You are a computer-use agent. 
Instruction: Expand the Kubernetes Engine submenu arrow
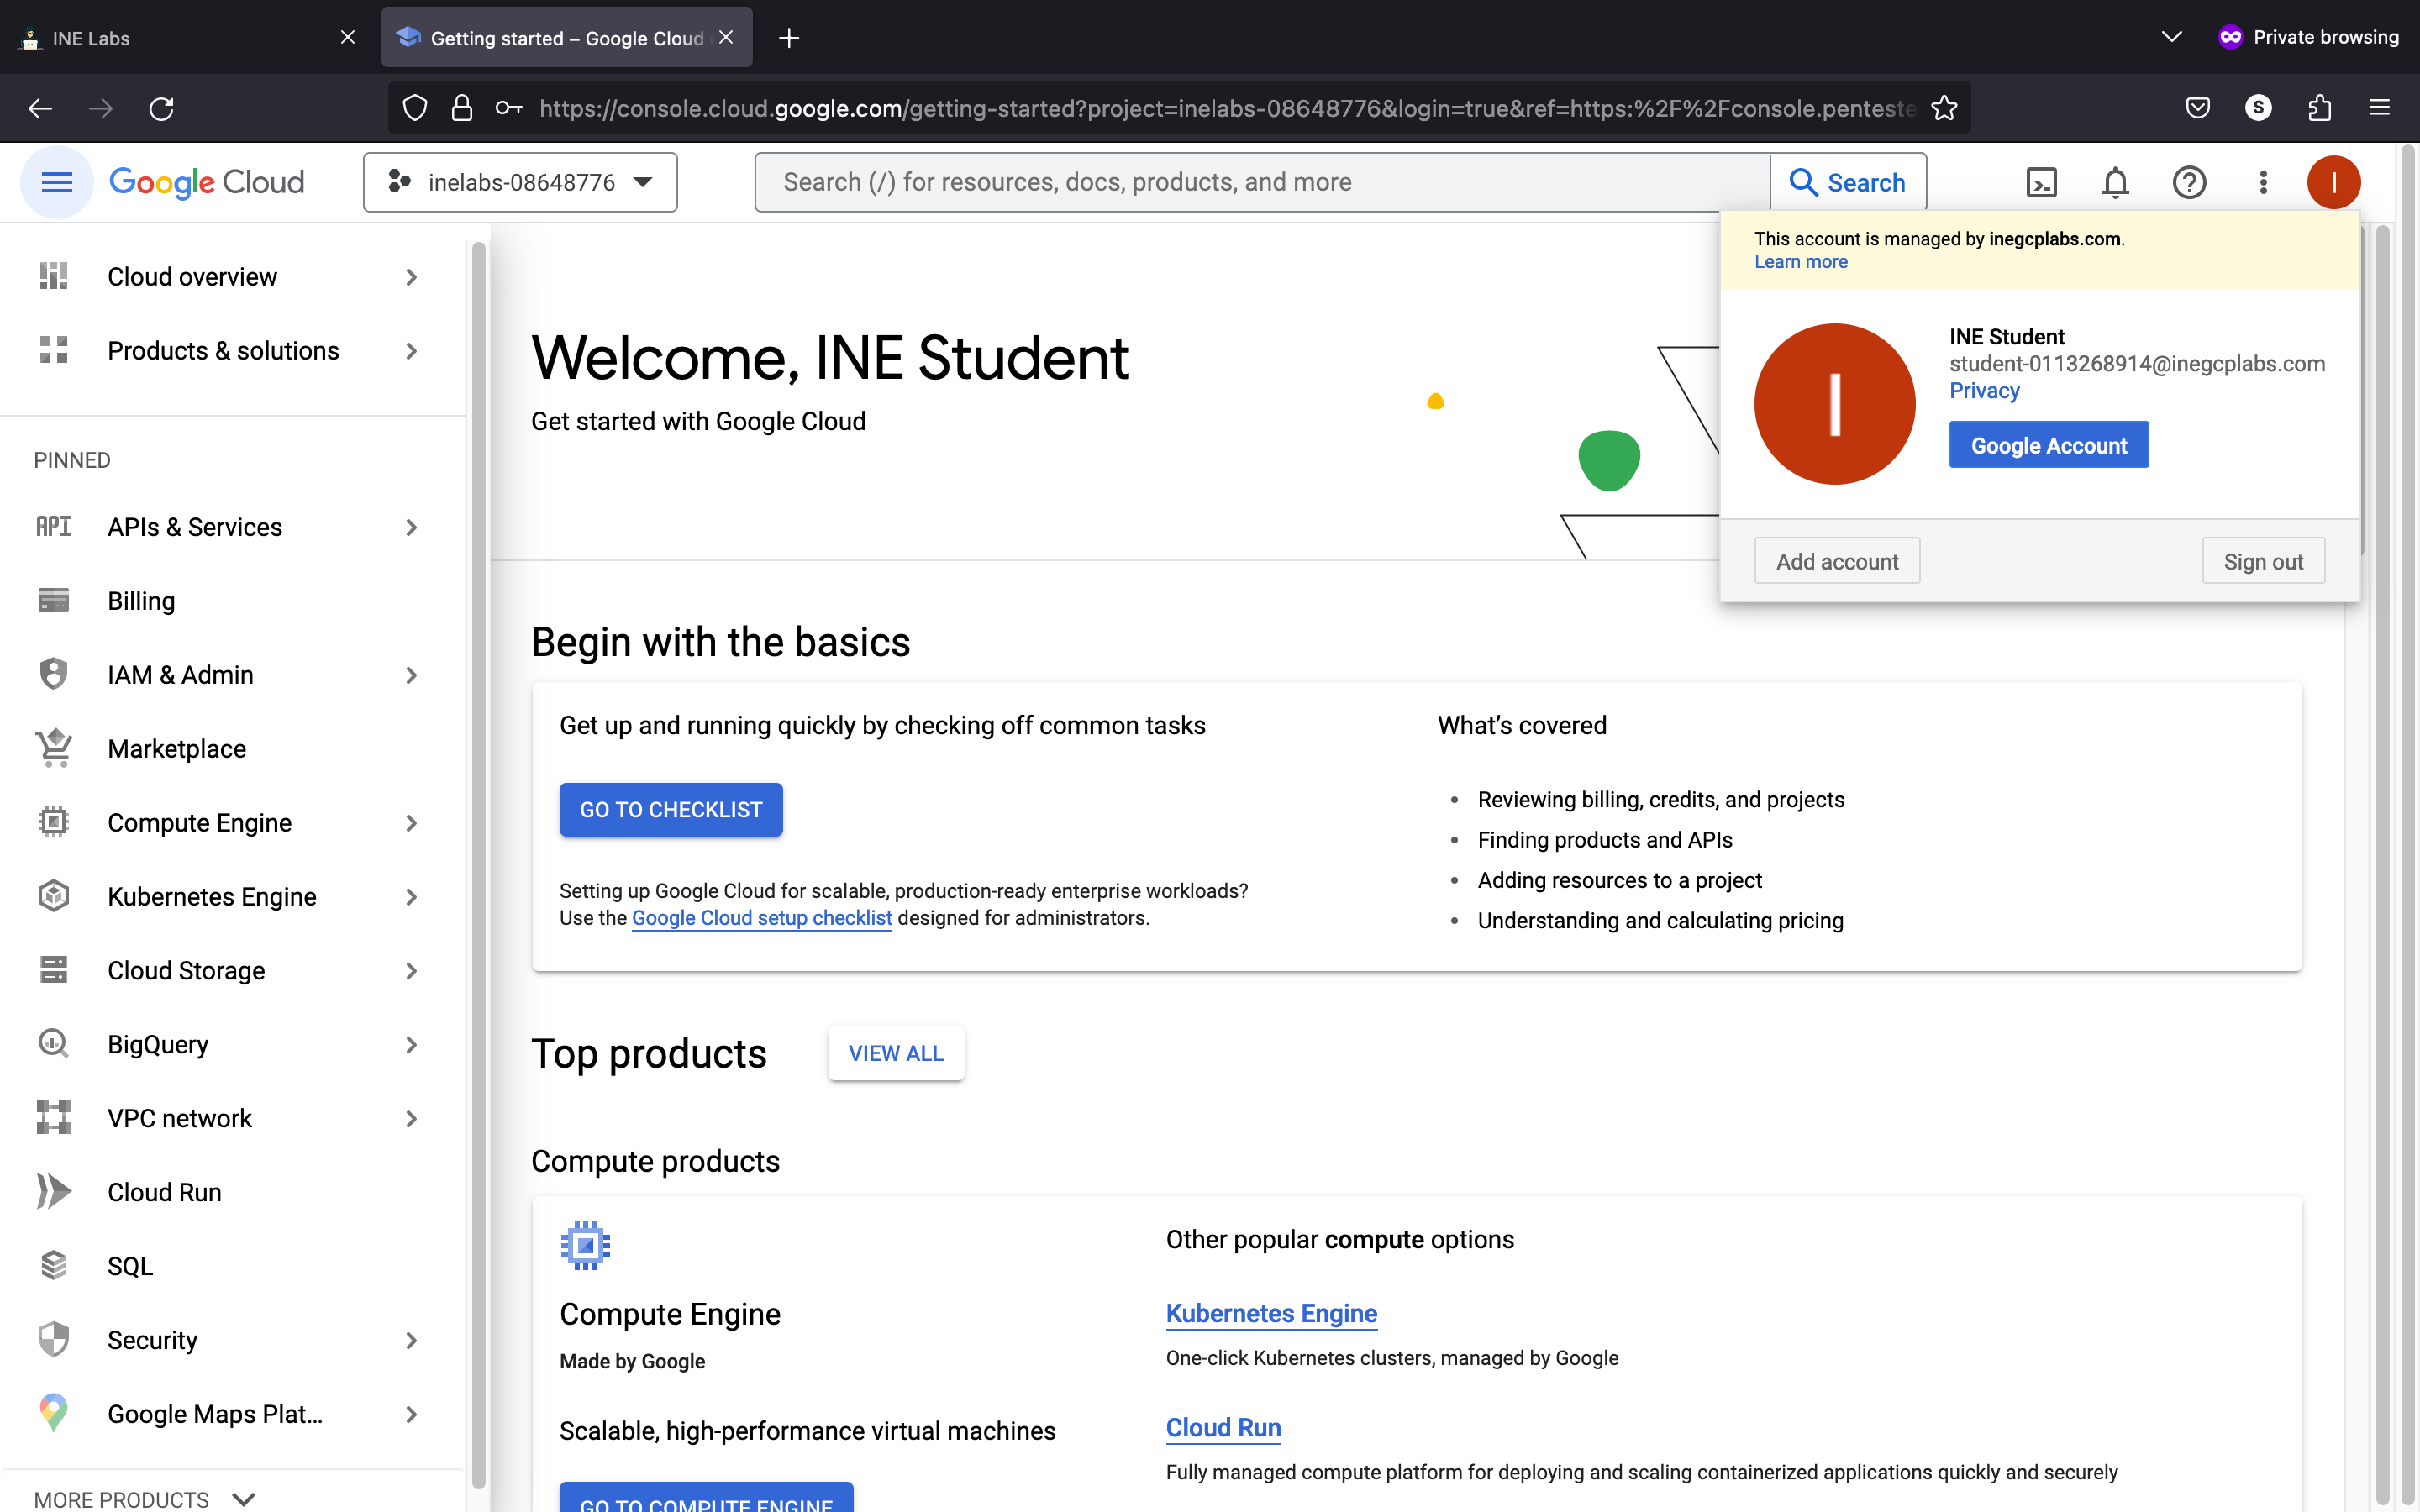click(x=412, y=897)
